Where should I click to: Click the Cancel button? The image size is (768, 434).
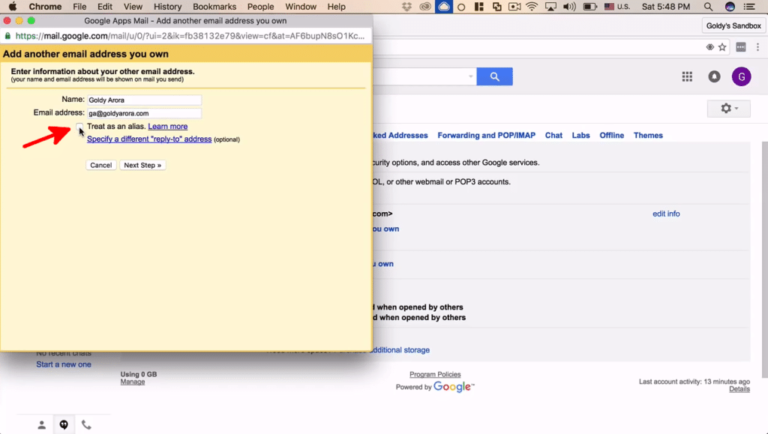point(101,165)
